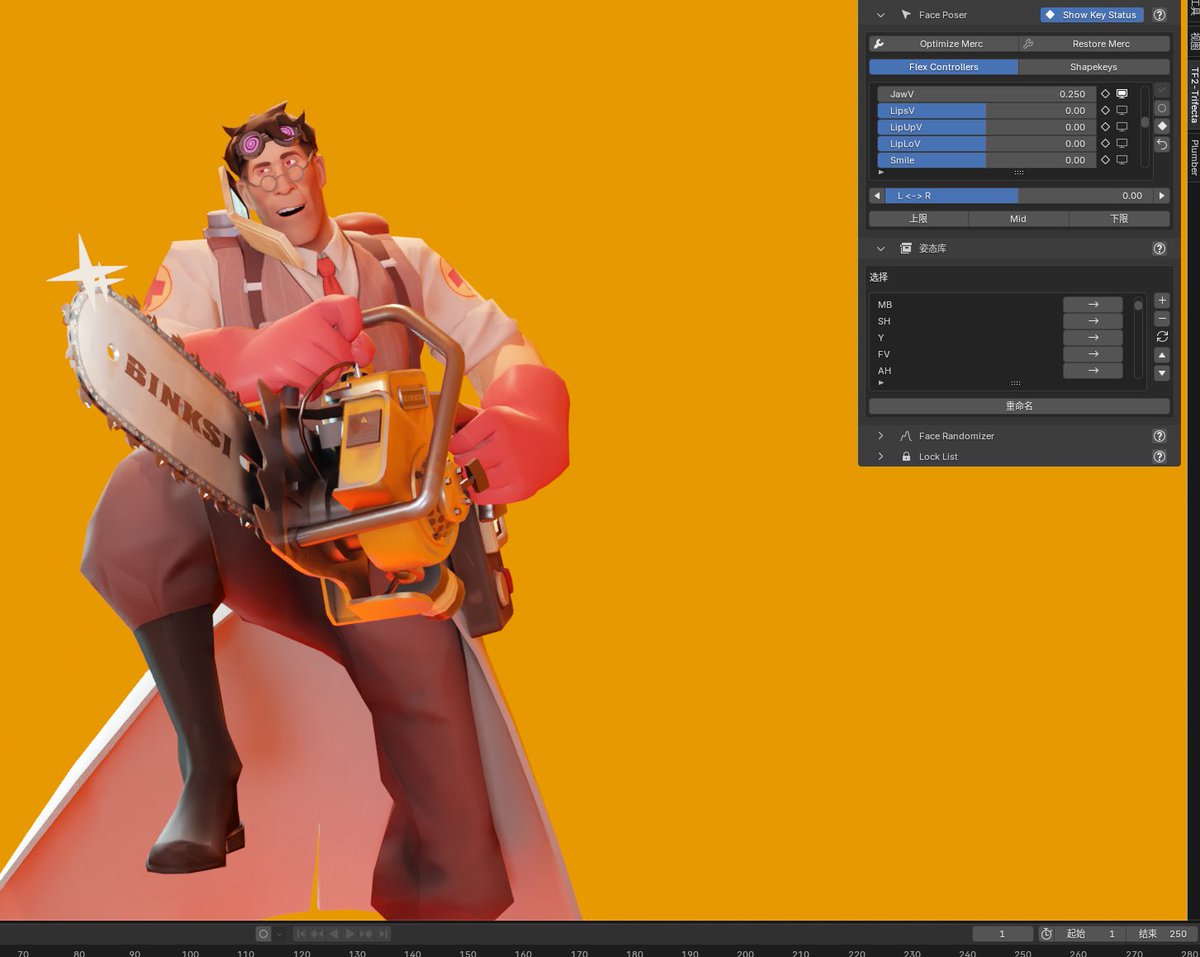Expand the Lock List panel

pos(881,457)
